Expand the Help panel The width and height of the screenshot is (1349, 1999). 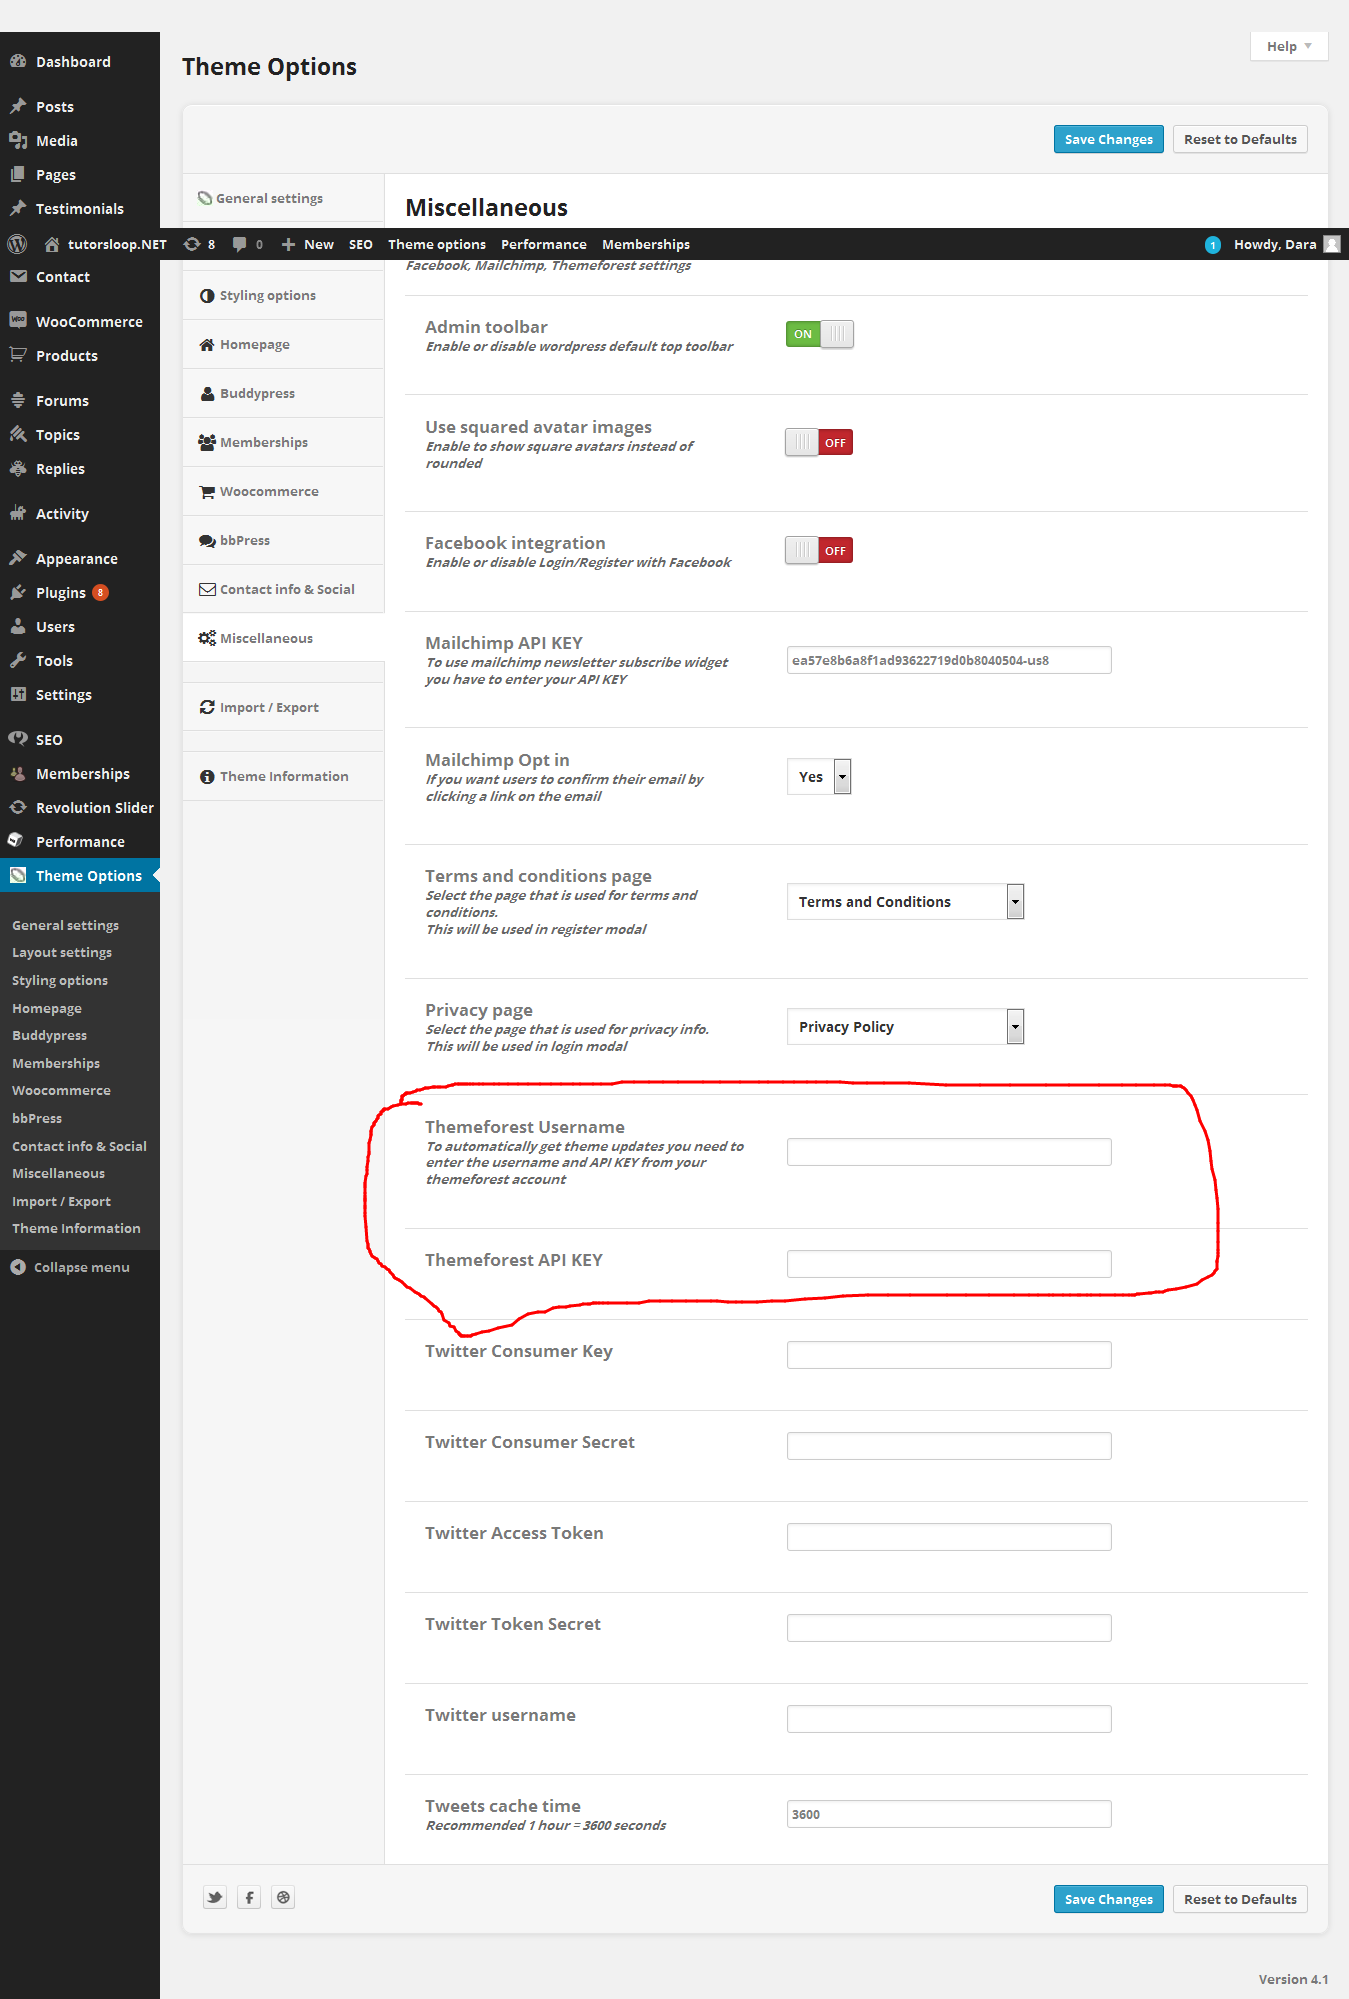(x=1288, y=46)
